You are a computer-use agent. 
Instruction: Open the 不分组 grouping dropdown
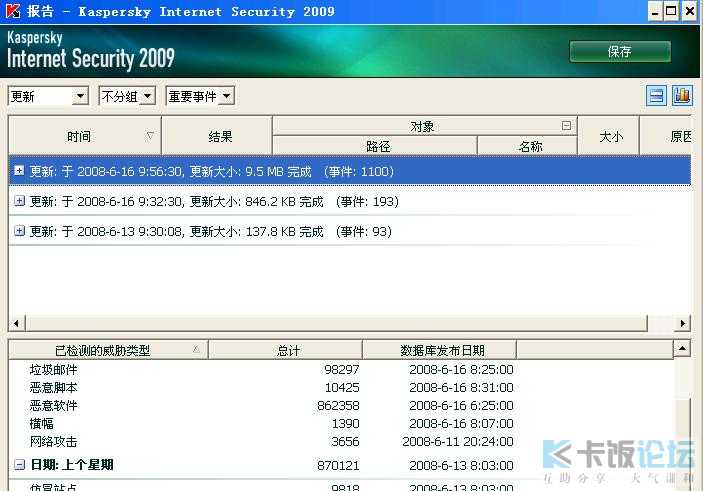click(127, 96)
